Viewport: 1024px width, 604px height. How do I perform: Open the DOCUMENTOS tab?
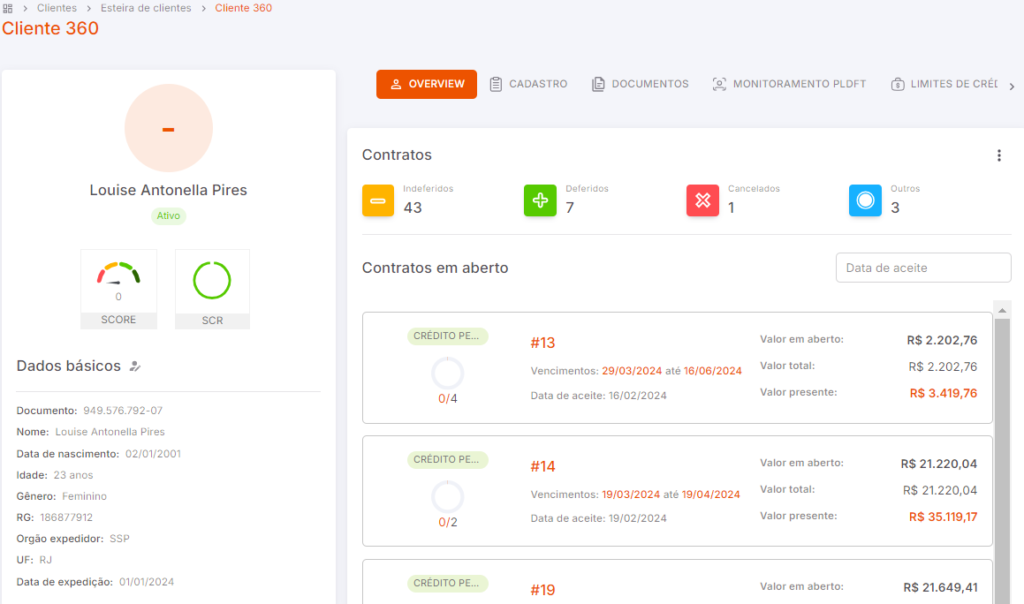[x=641, y=84]
